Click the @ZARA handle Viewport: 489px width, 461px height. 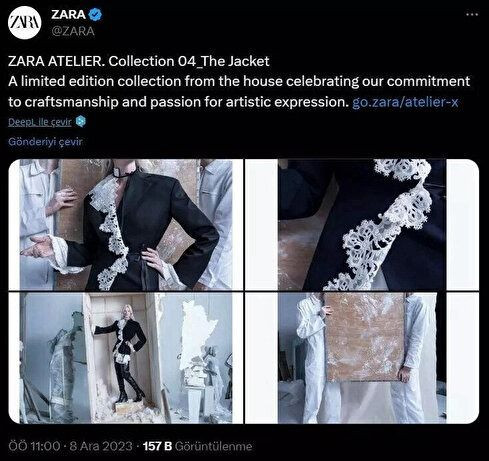[x=73, y=31]
